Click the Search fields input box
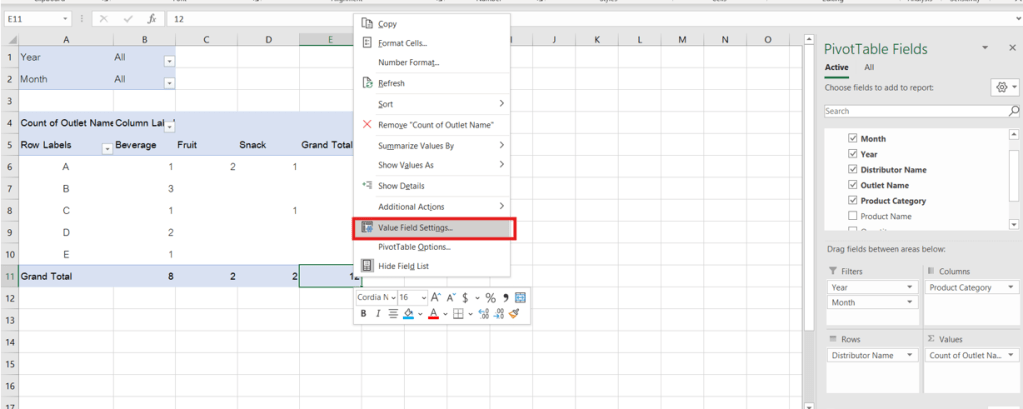The height and width of the screenshot is (409, 1023). [x=915, y=111]
